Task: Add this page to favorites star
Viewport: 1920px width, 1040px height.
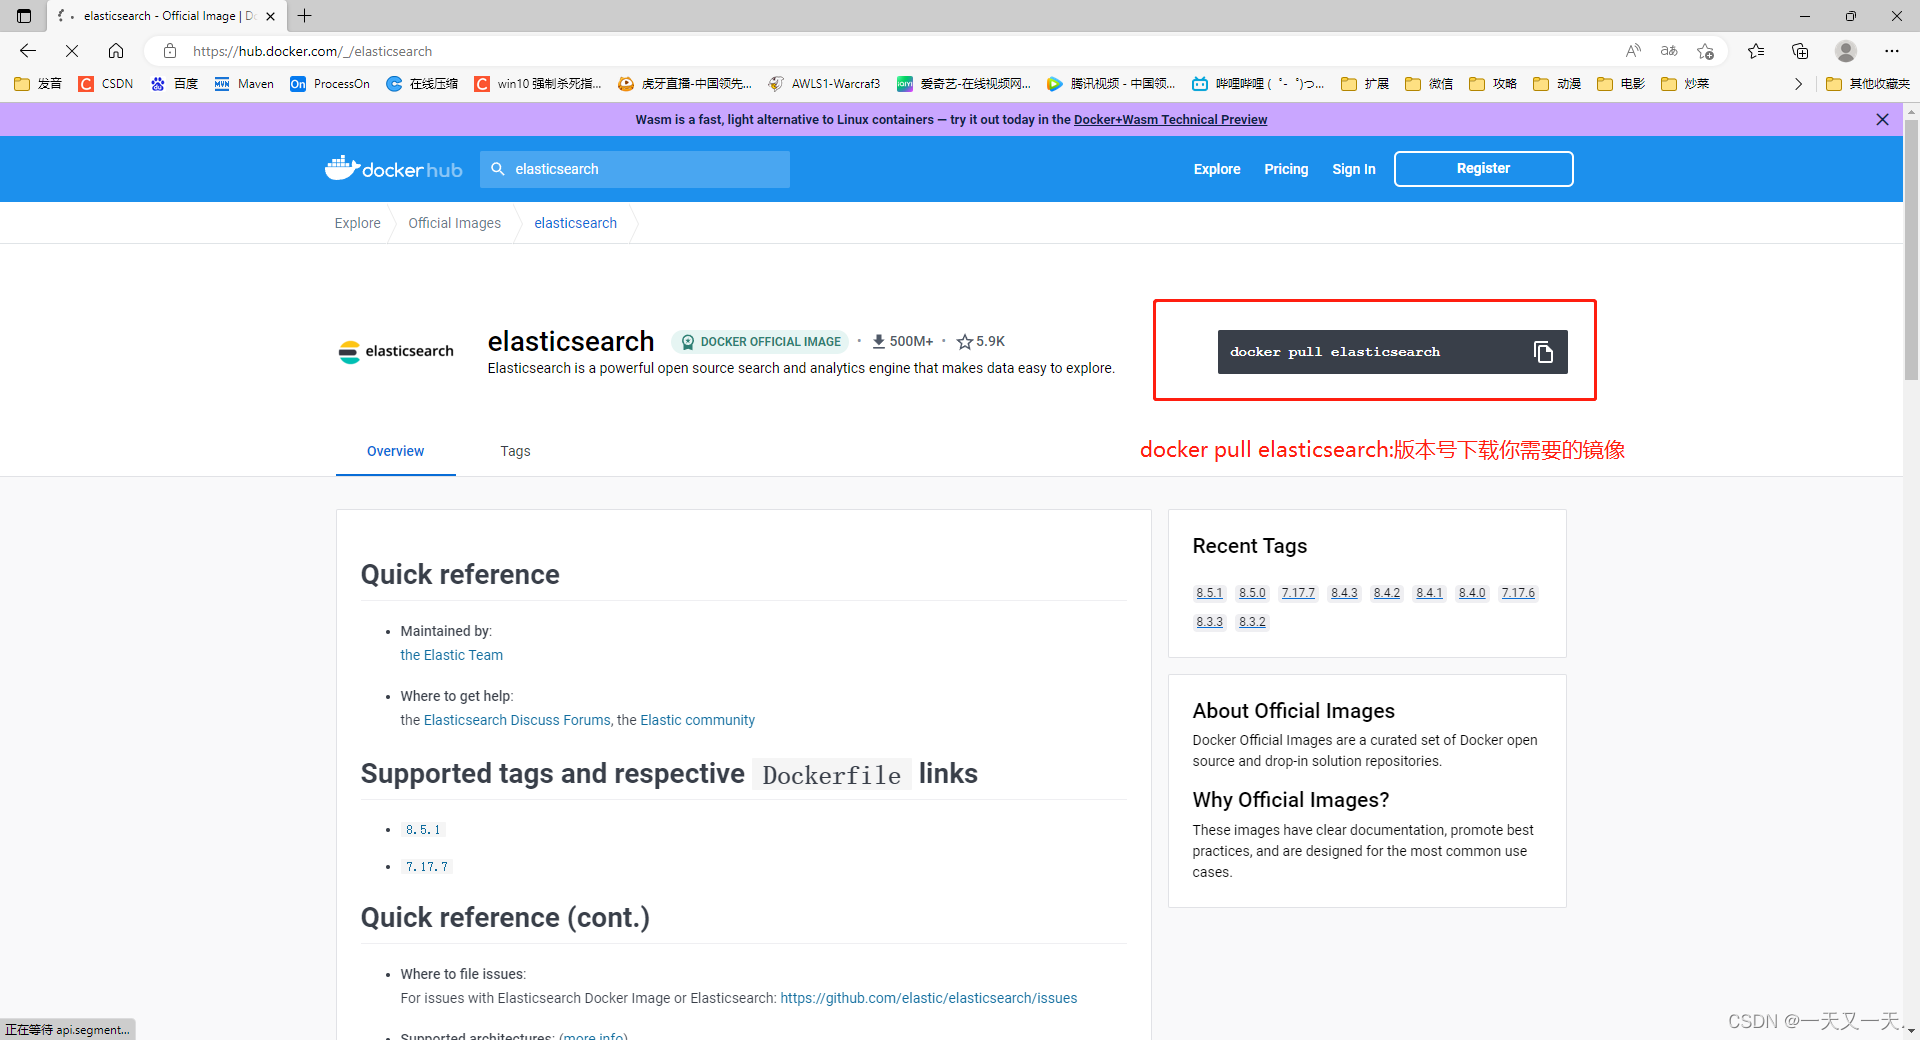Action: coord(1705,51)
